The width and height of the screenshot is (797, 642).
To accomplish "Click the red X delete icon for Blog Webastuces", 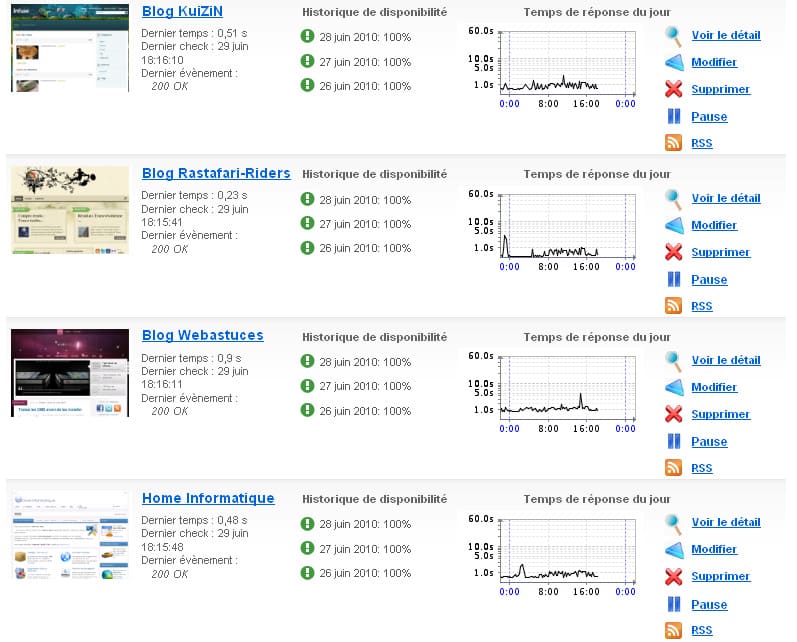I will [674, 414].
